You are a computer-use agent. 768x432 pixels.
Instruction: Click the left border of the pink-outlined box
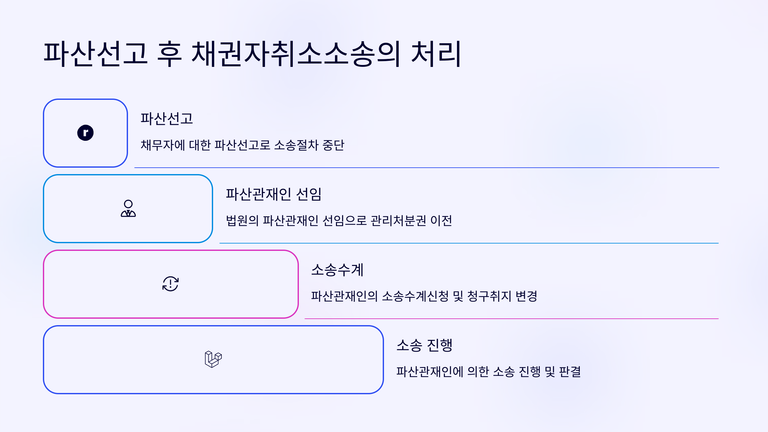(x=44, y=284)
